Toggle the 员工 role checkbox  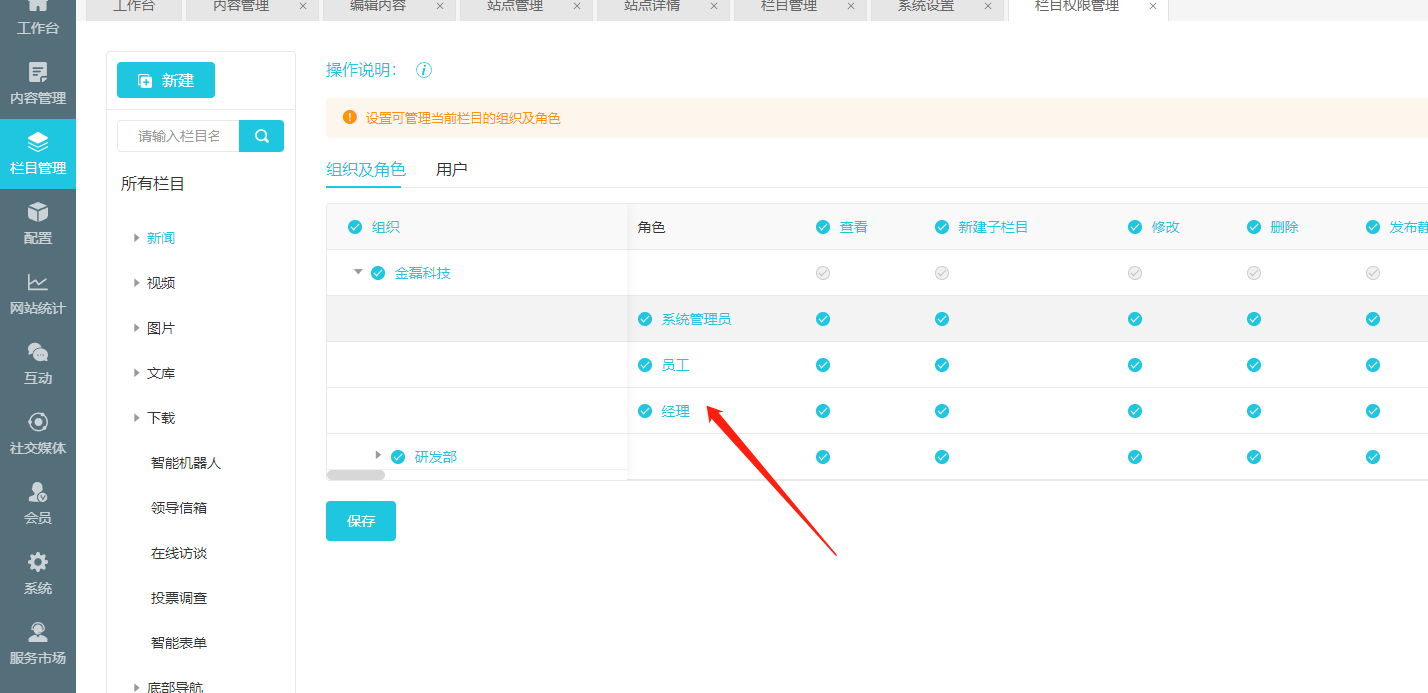645,365
